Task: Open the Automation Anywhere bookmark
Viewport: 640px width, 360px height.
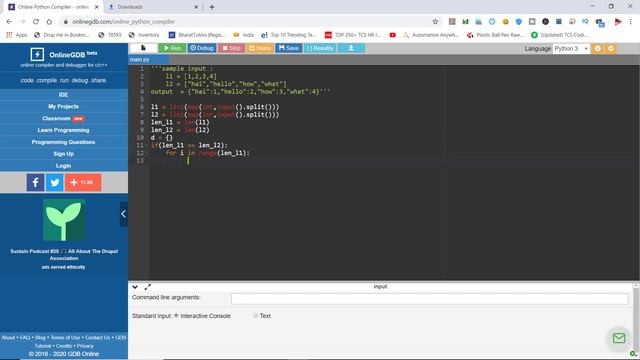Action: pyautogui.click(x=431, y=35)
